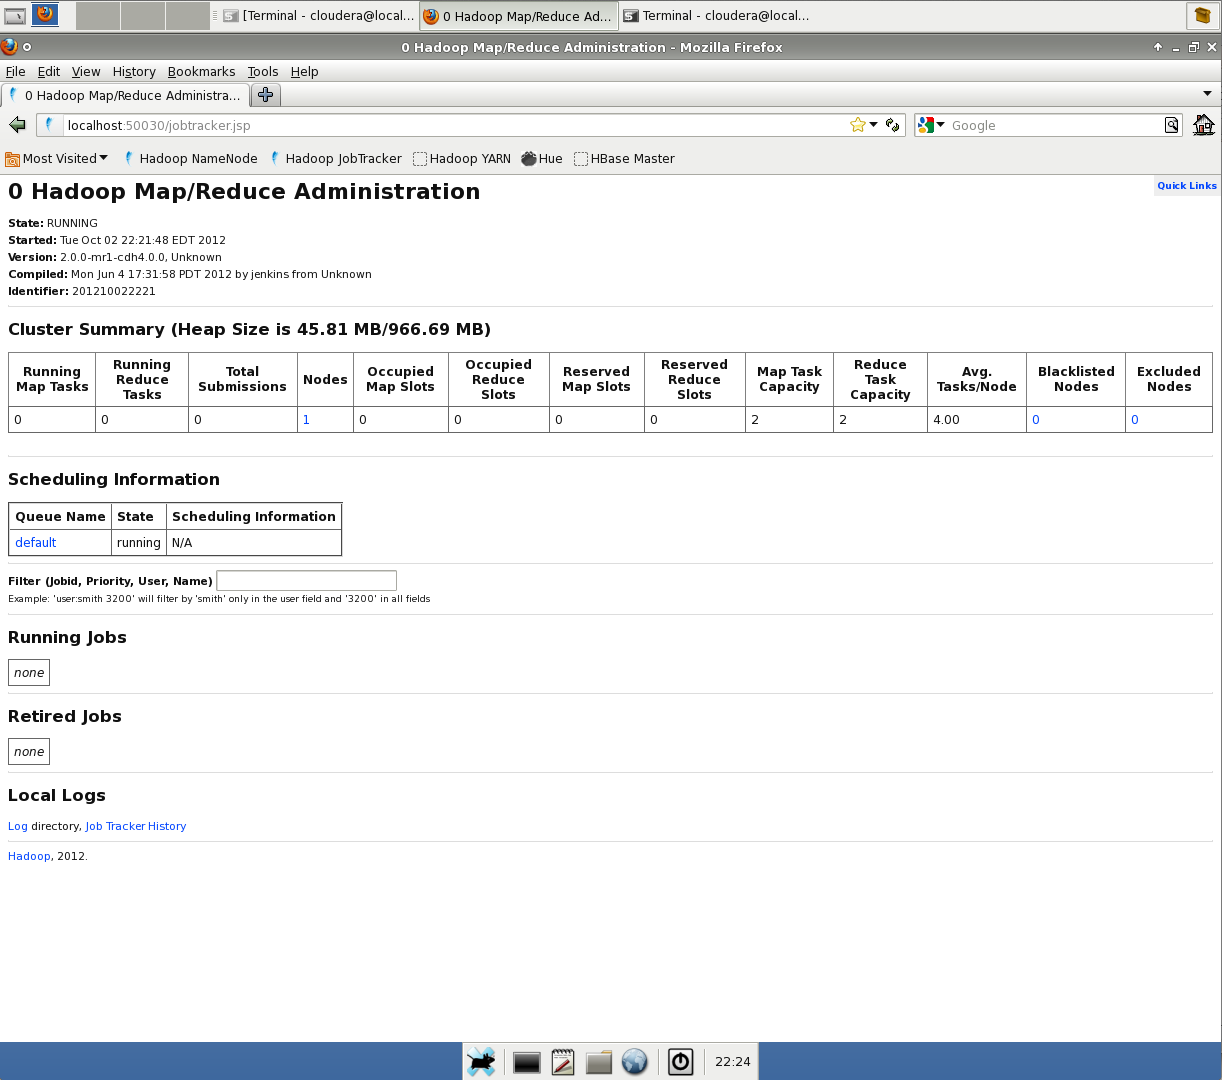Image resolution: width=1222 pixels, height=1080 pixels.
Task: Open the Tools menu
Action: (x=263, y=71)
